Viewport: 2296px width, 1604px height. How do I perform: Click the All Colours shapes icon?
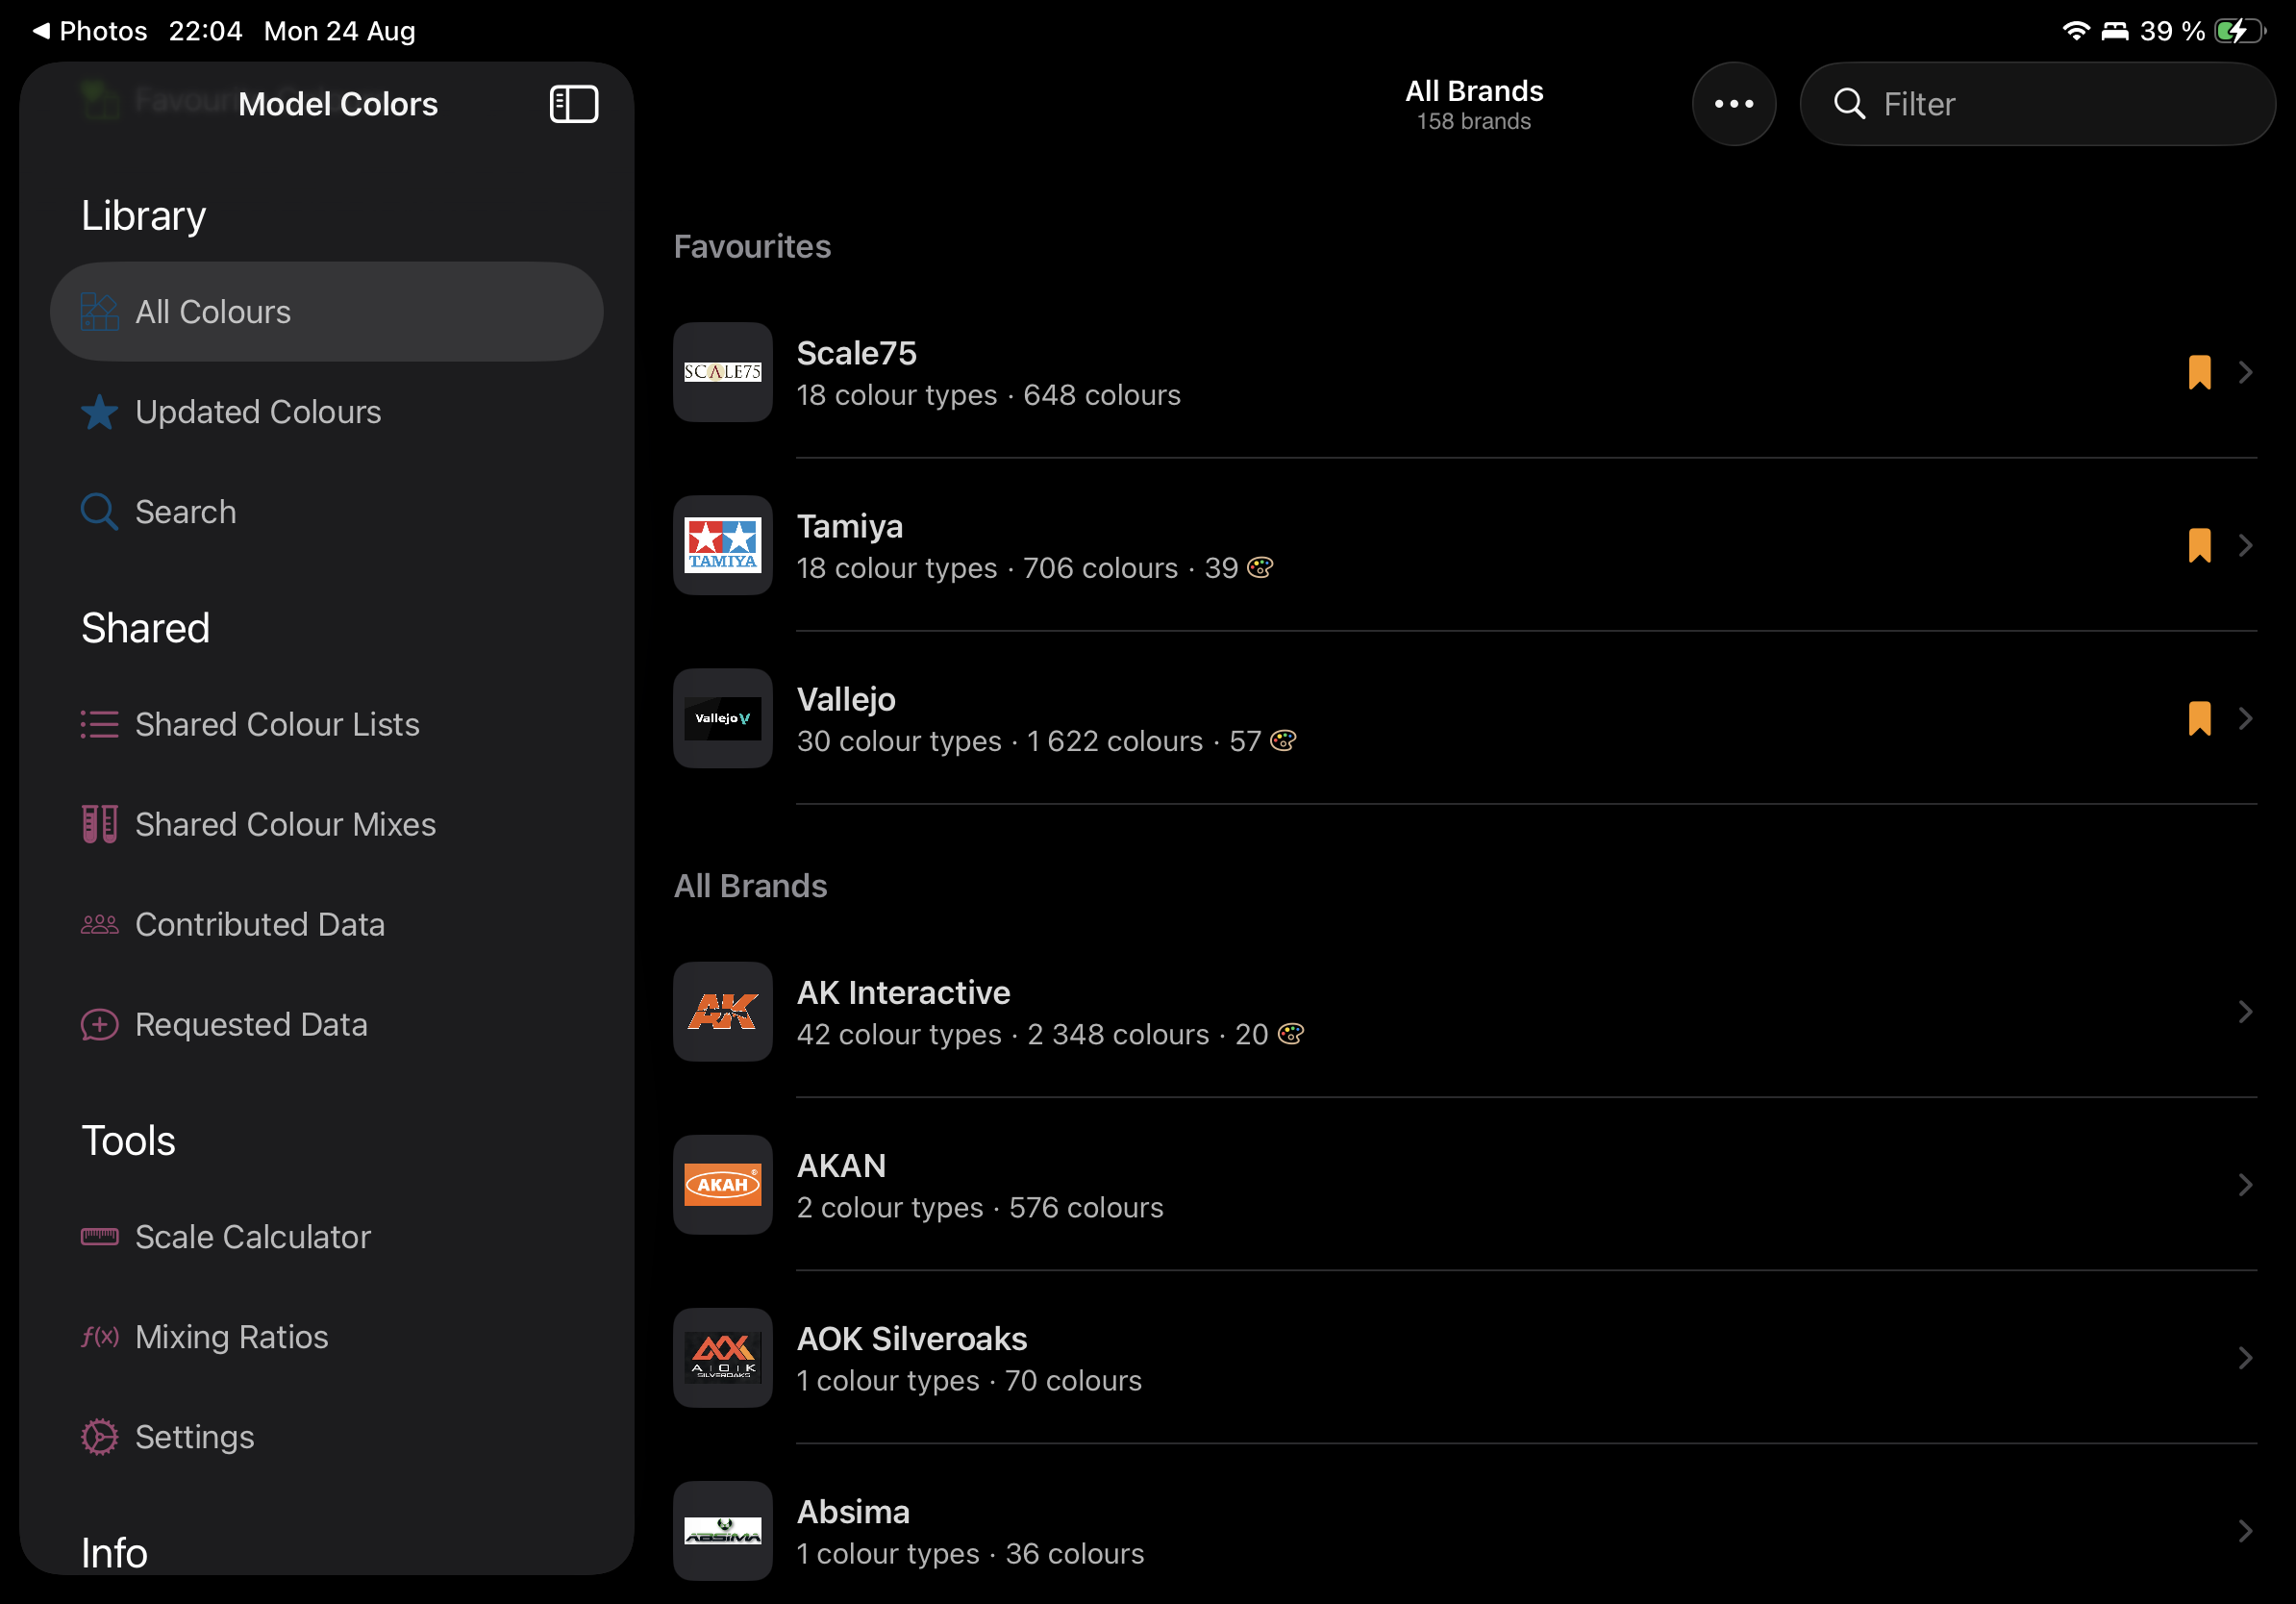(100, 312)
